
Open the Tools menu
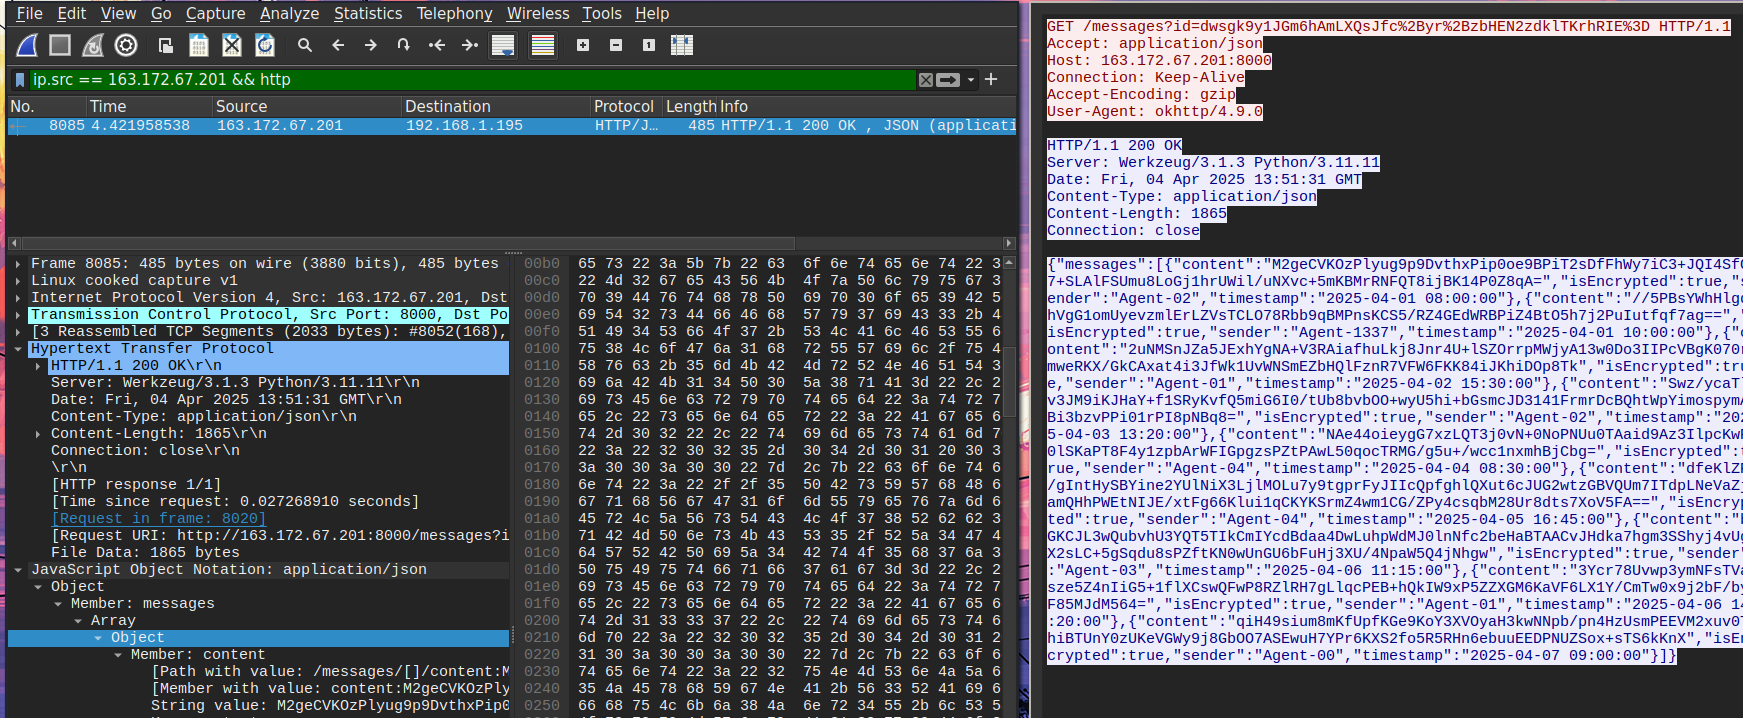(602, 13)
